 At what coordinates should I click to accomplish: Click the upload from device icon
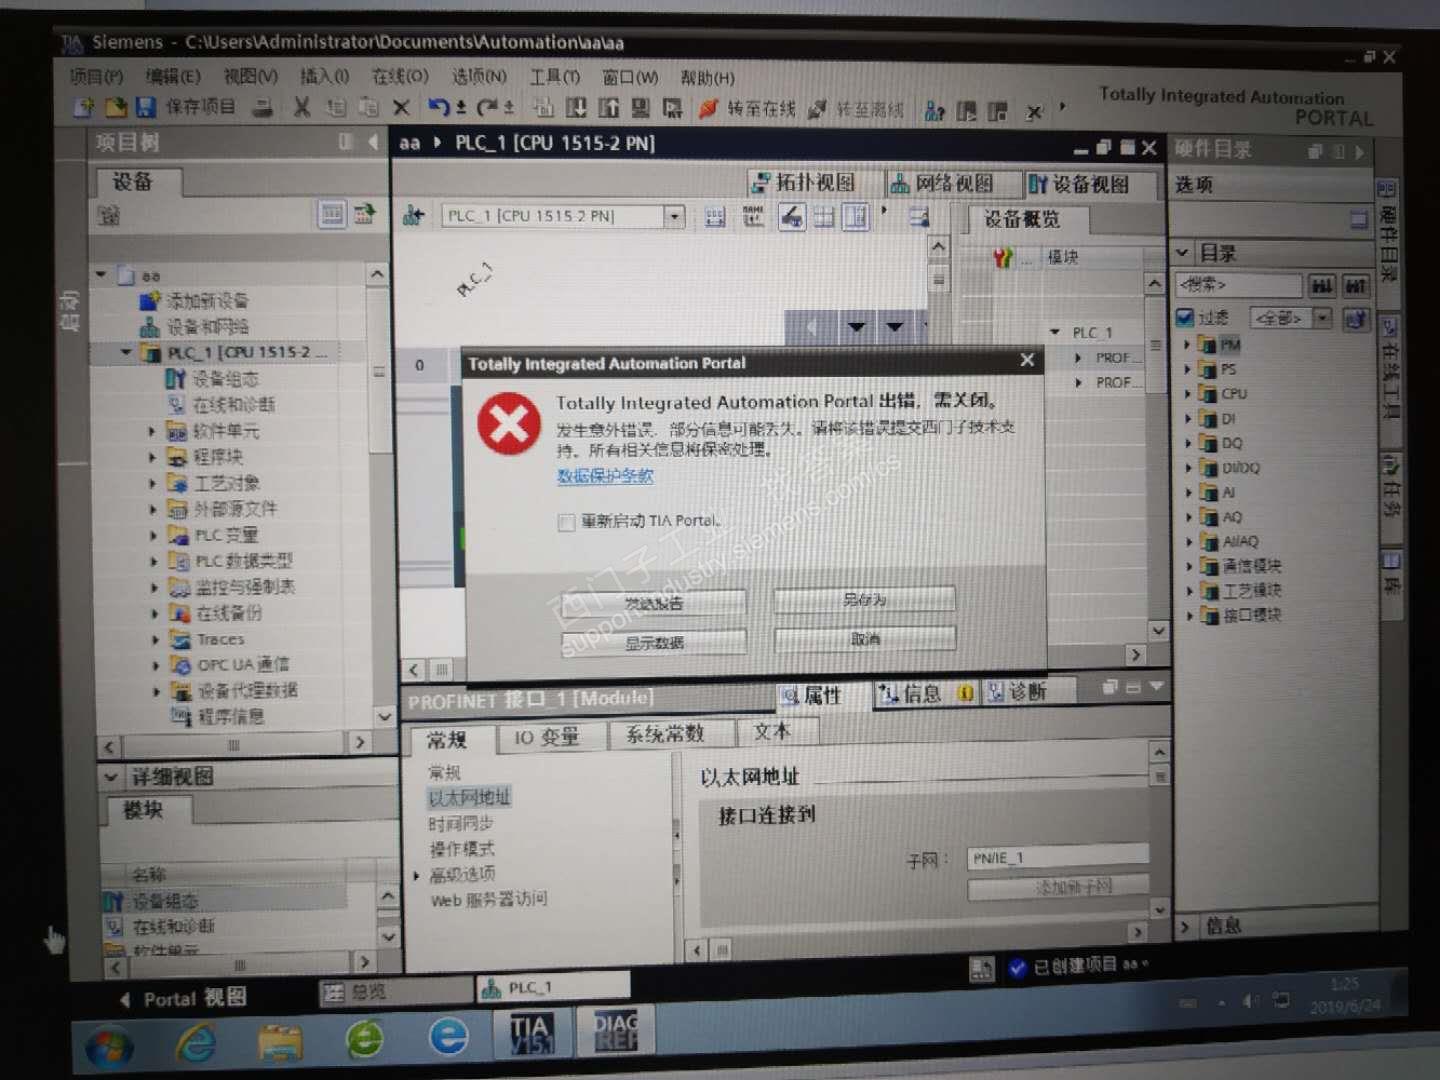pyautogui.click(x=609, y=108)
